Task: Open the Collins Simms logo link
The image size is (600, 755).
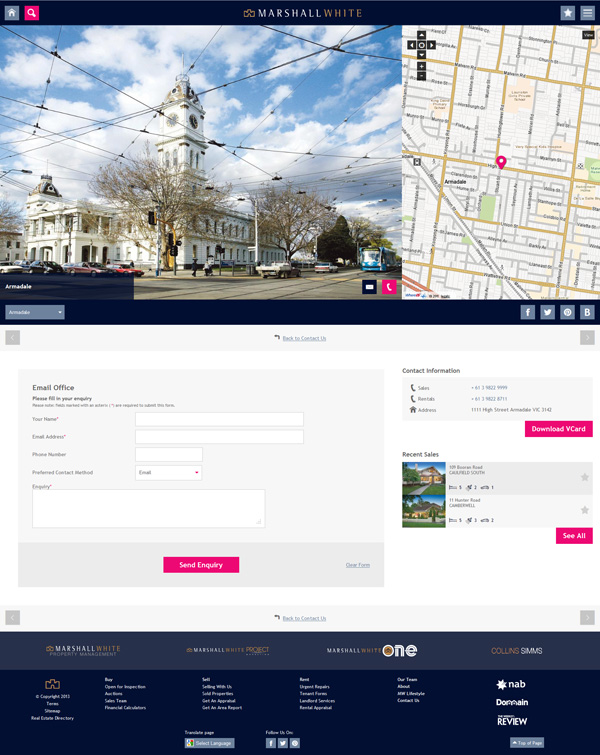Action: point(517,651)
